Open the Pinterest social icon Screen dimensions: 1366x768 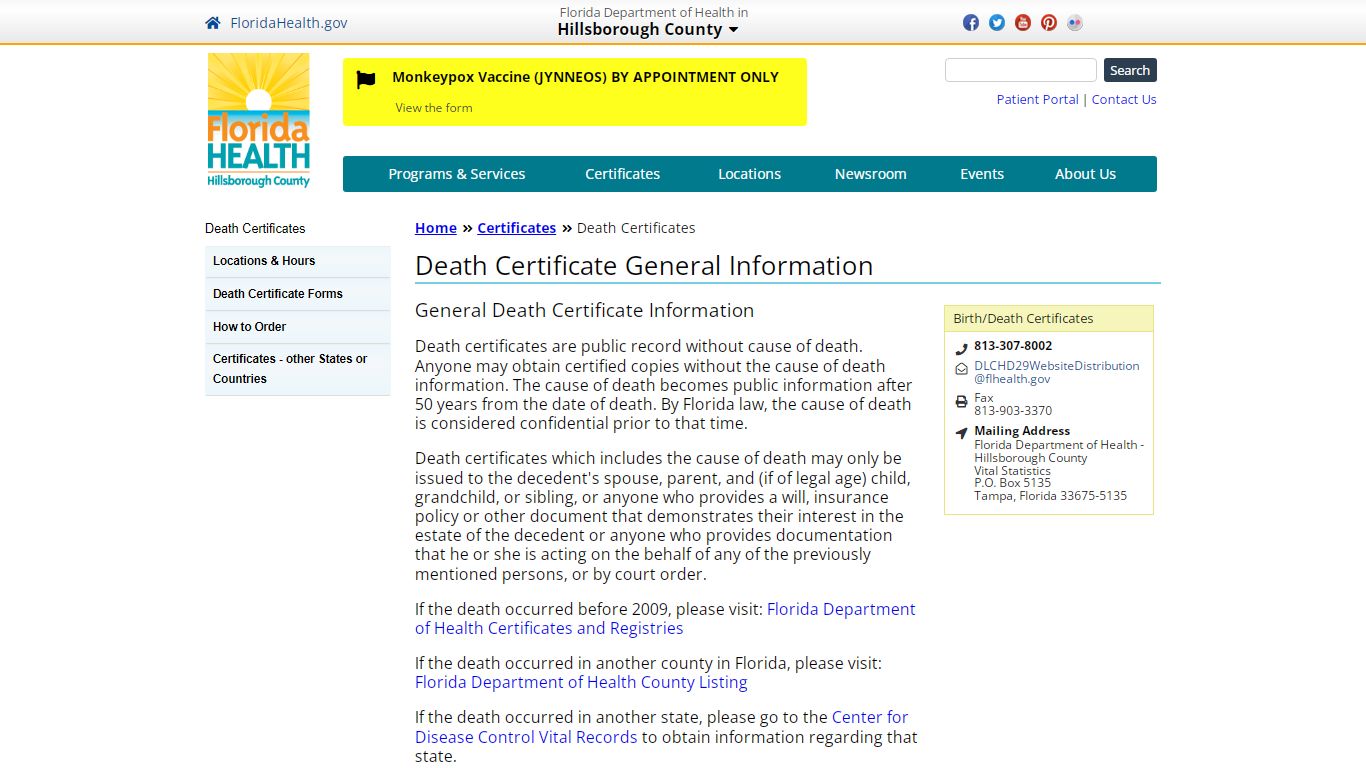1049,23
